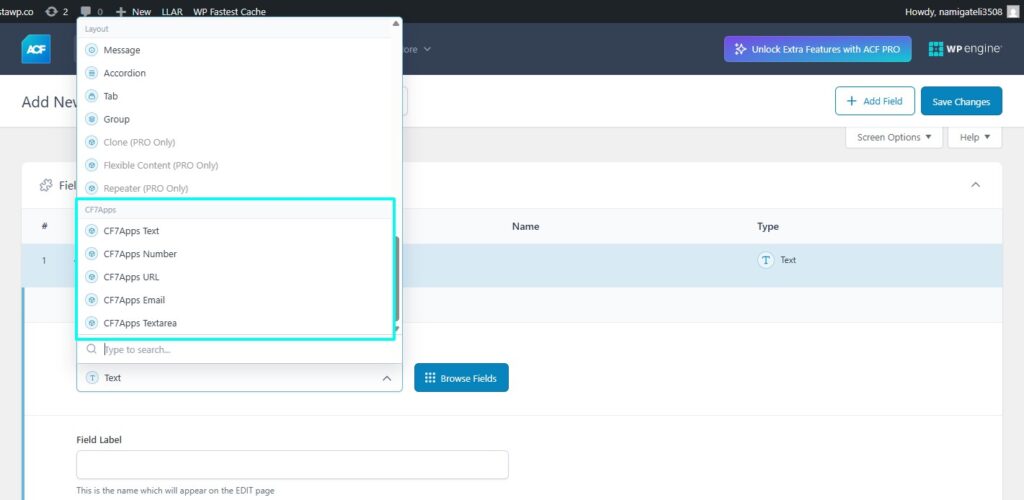This screenshot has width=1024, height=500.
Task: Click the ACF logo icon
Action: point(36,49)
